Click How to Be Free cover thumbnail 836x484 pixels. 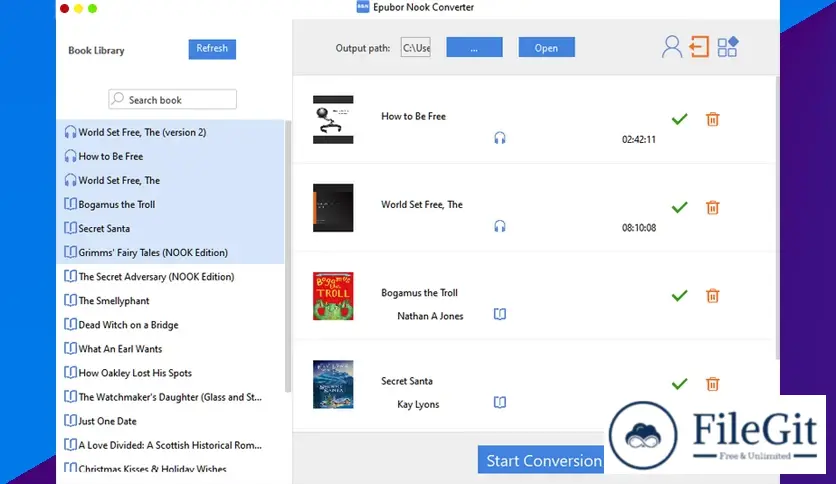pyautogui.click(x=333, y=119)
